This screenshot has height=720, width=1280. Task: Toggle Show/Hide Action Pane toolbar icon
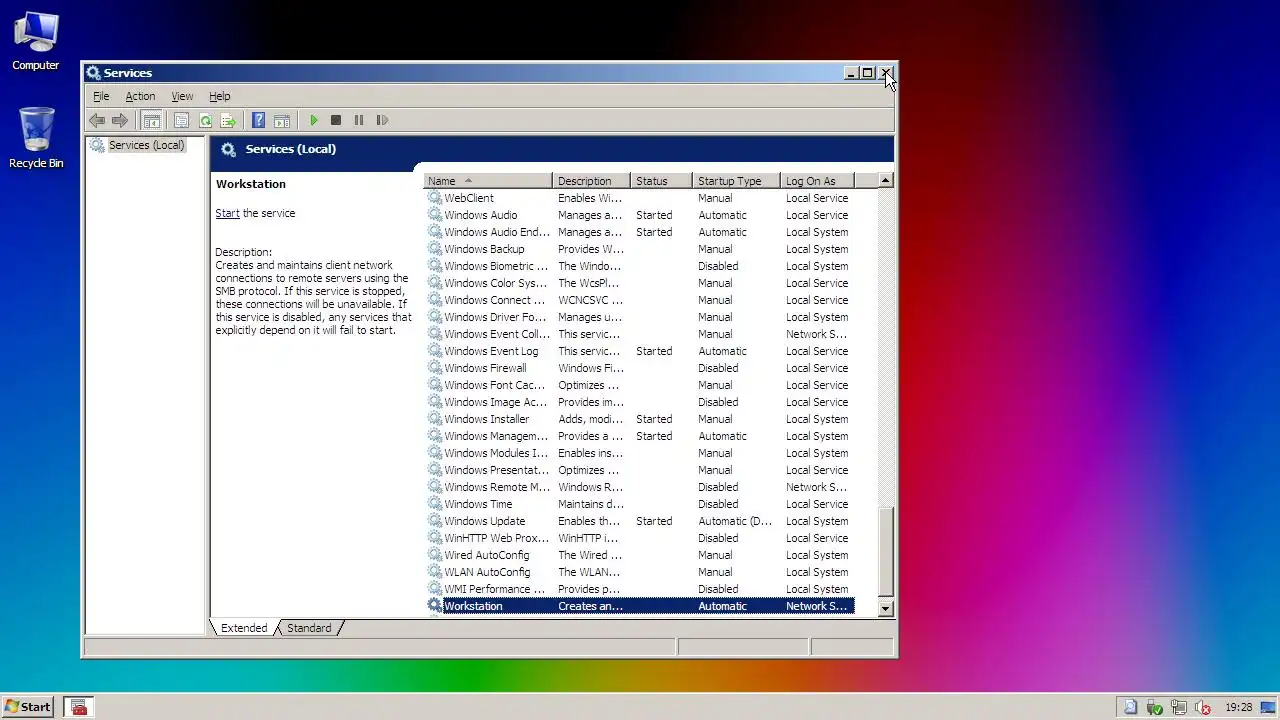282,120
